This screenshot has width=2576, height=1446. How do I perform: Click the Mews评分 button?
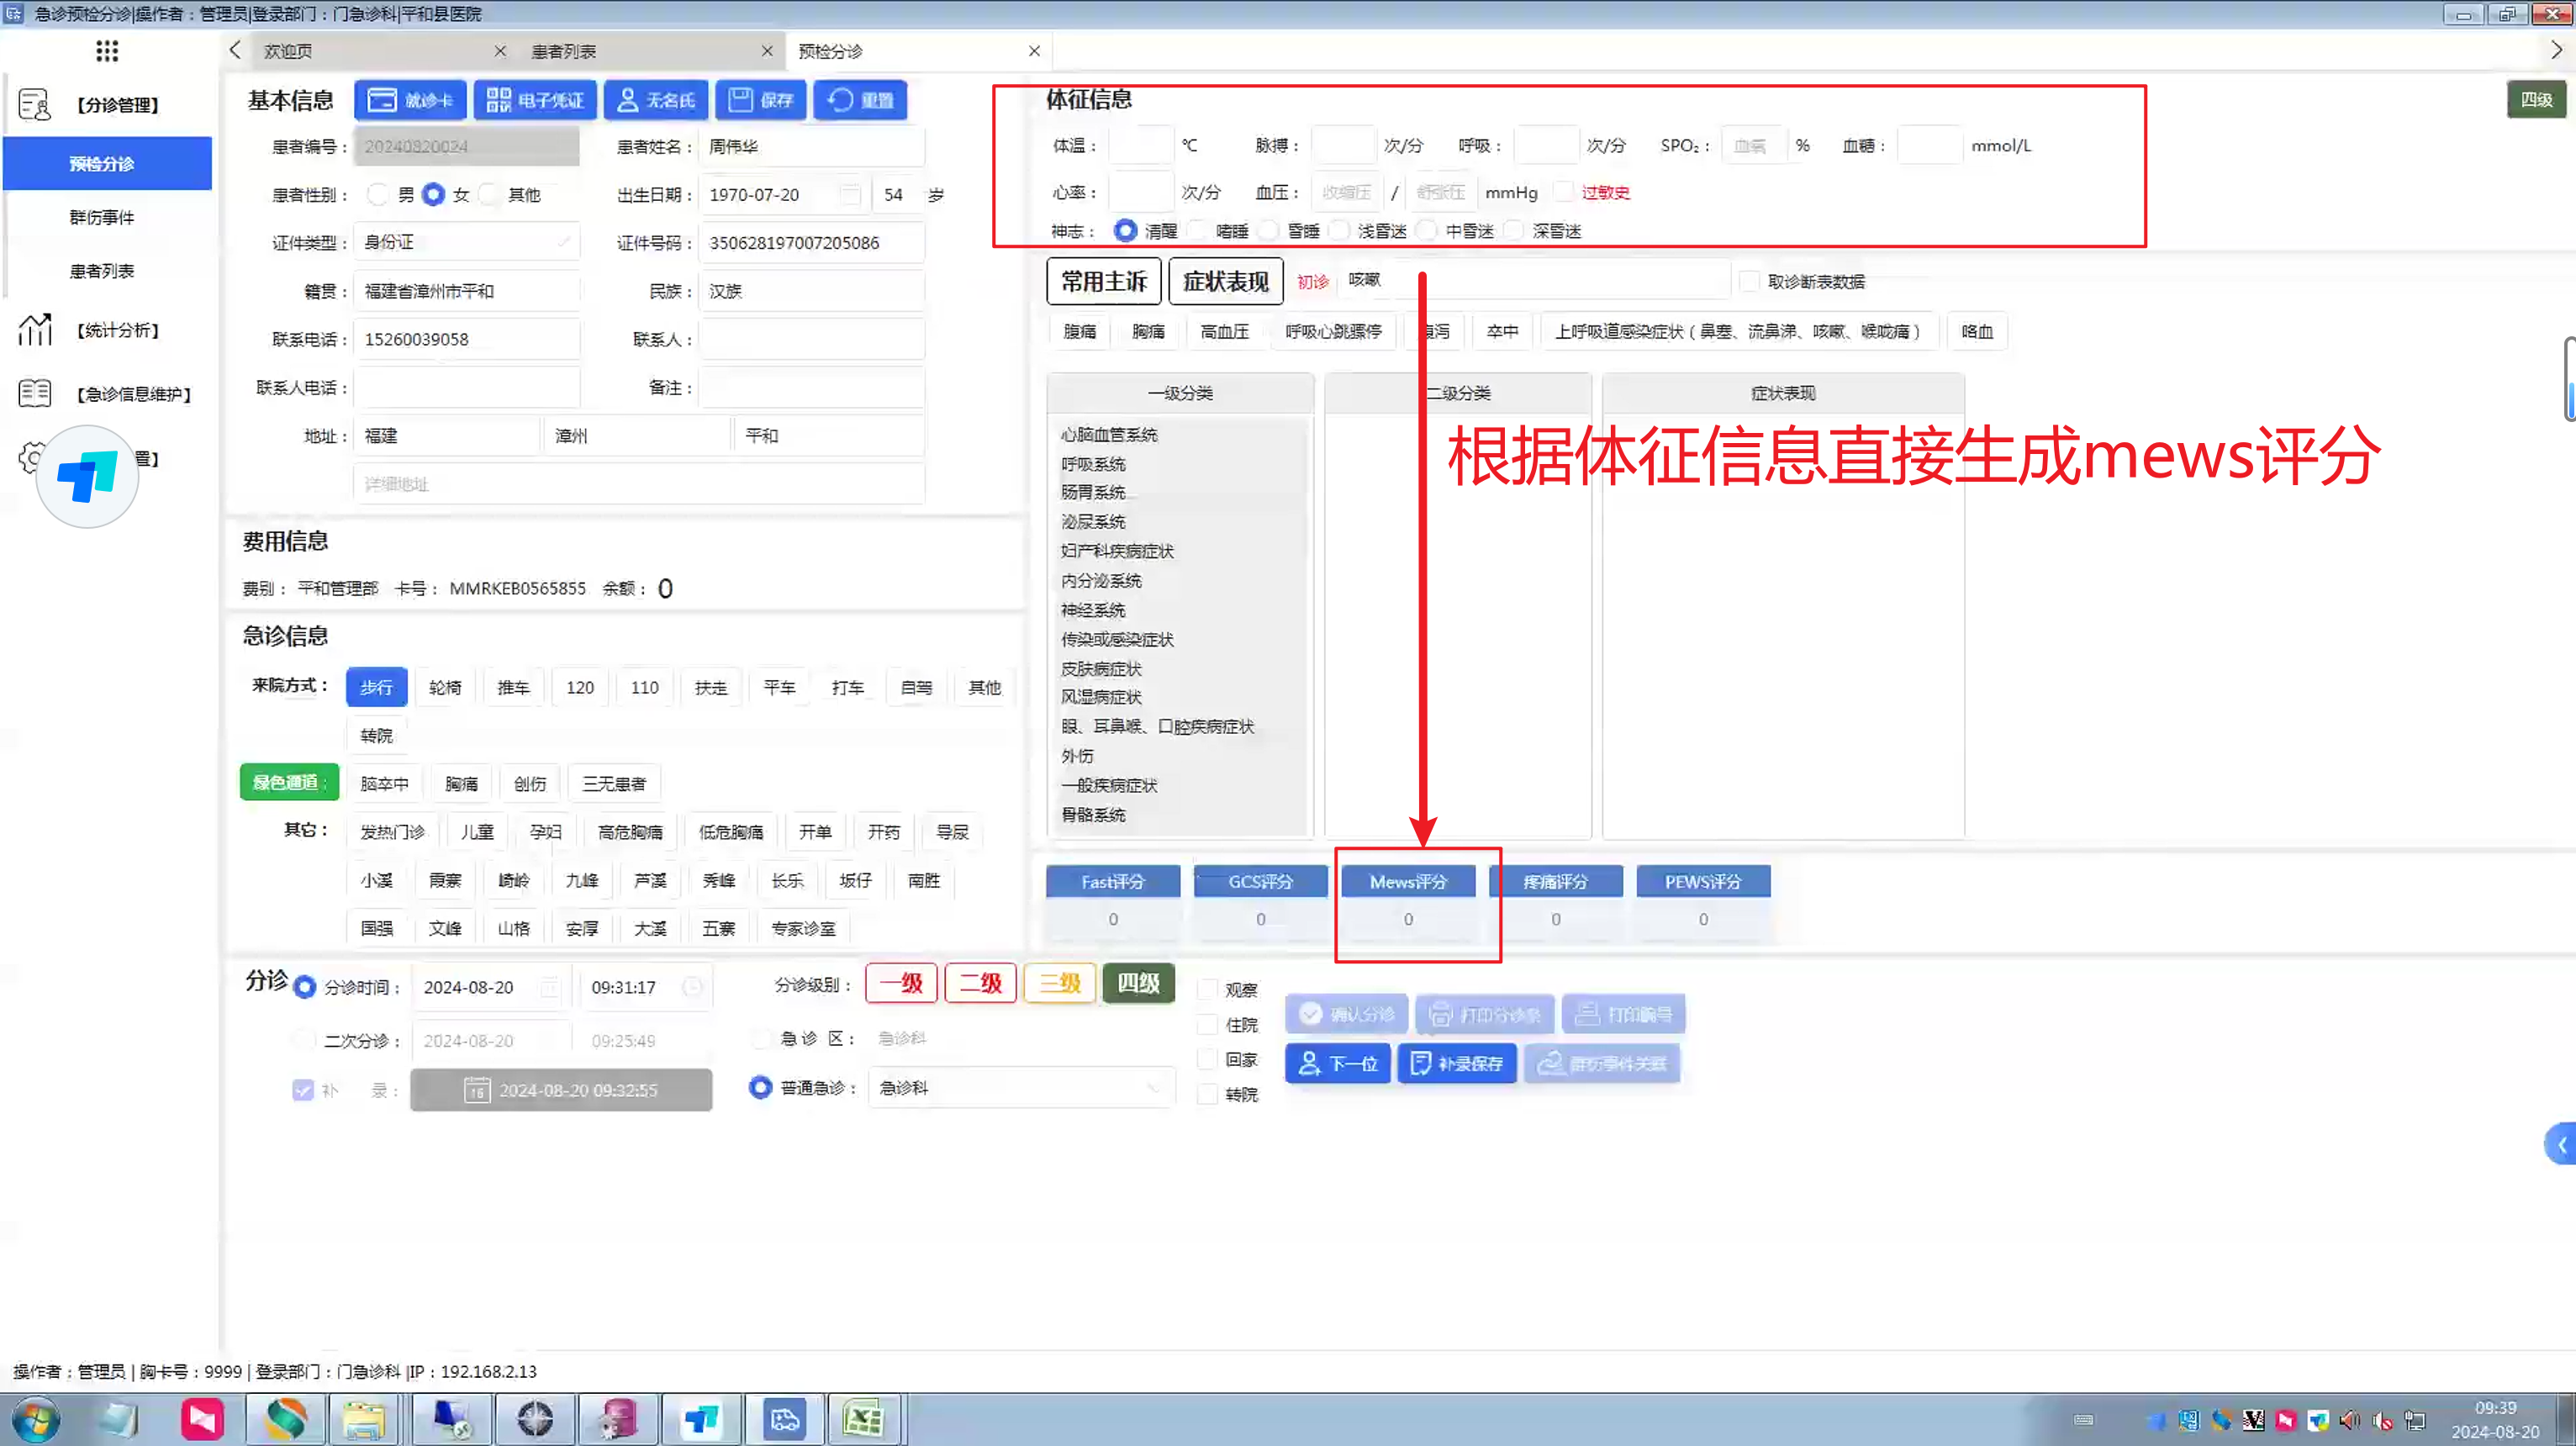point(1408,881)
